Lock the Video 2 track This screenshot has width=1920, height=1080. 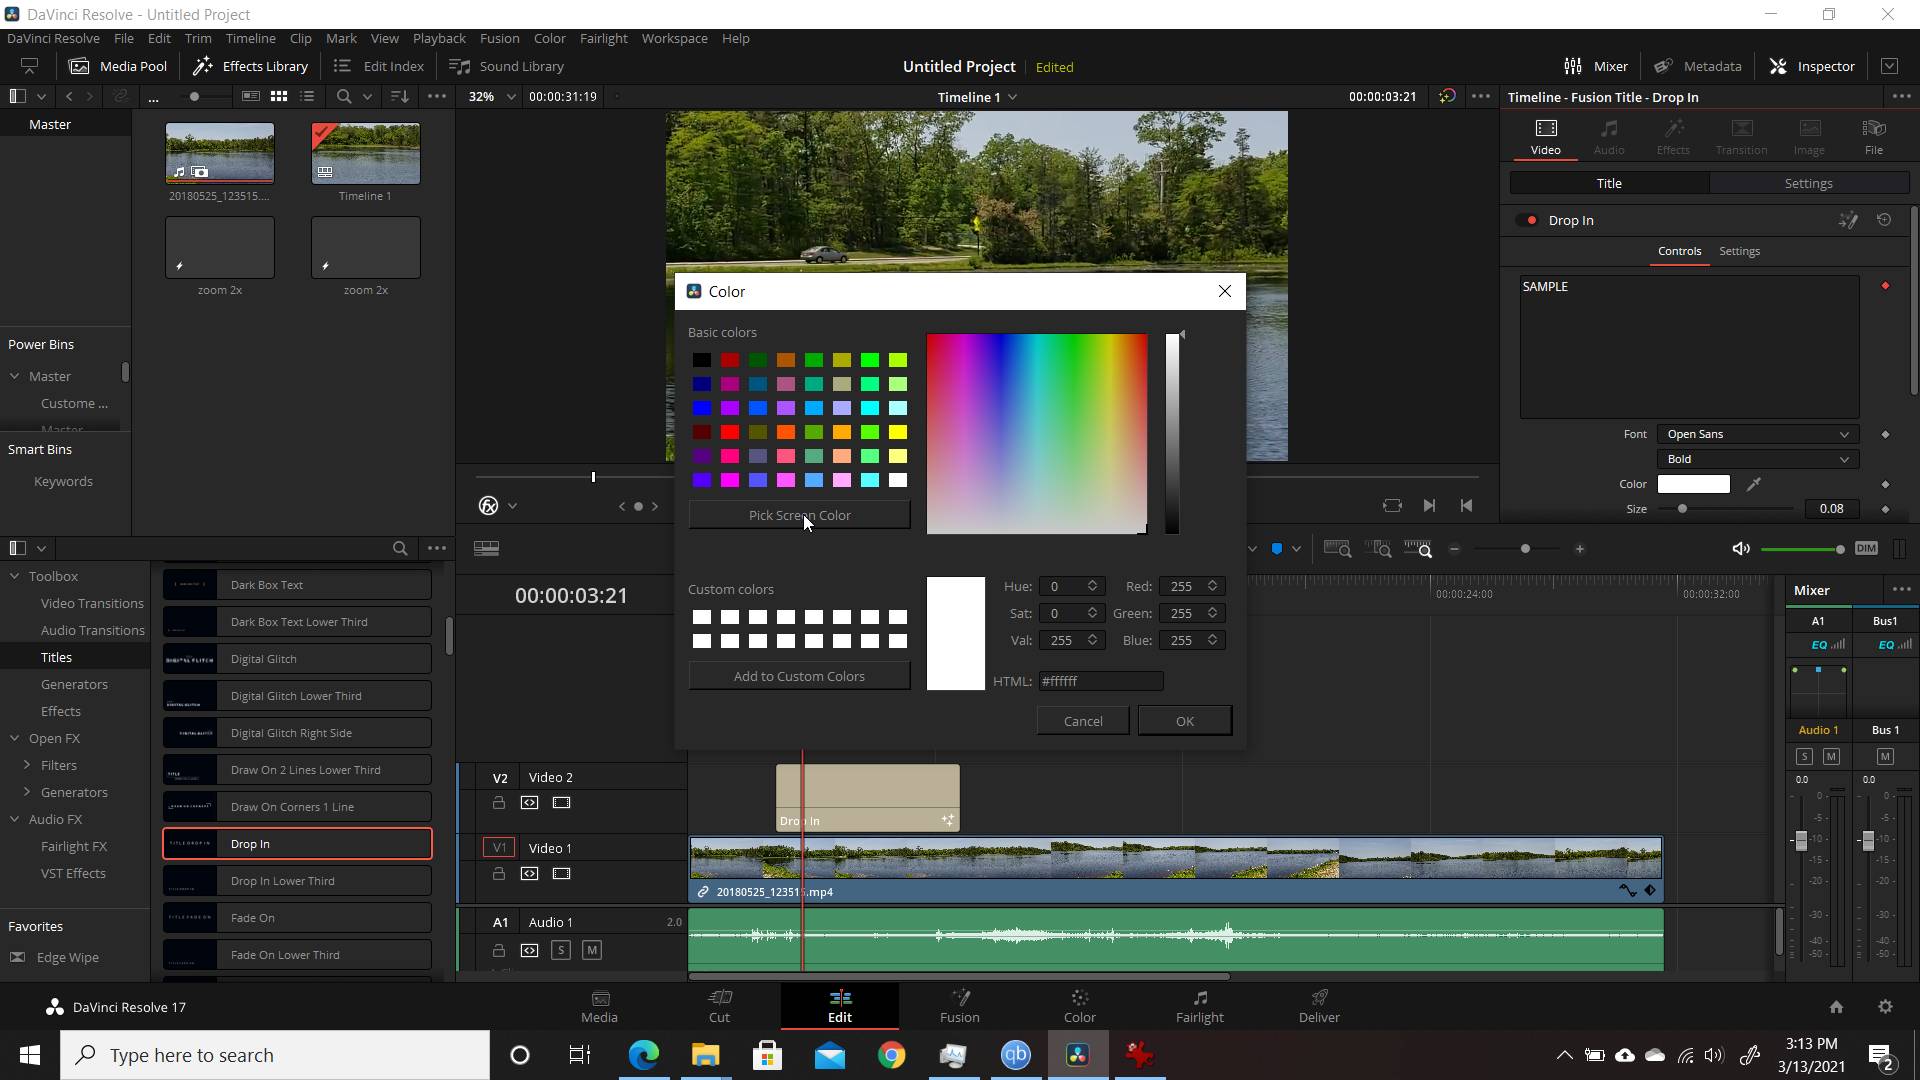[x=498, y=803]
